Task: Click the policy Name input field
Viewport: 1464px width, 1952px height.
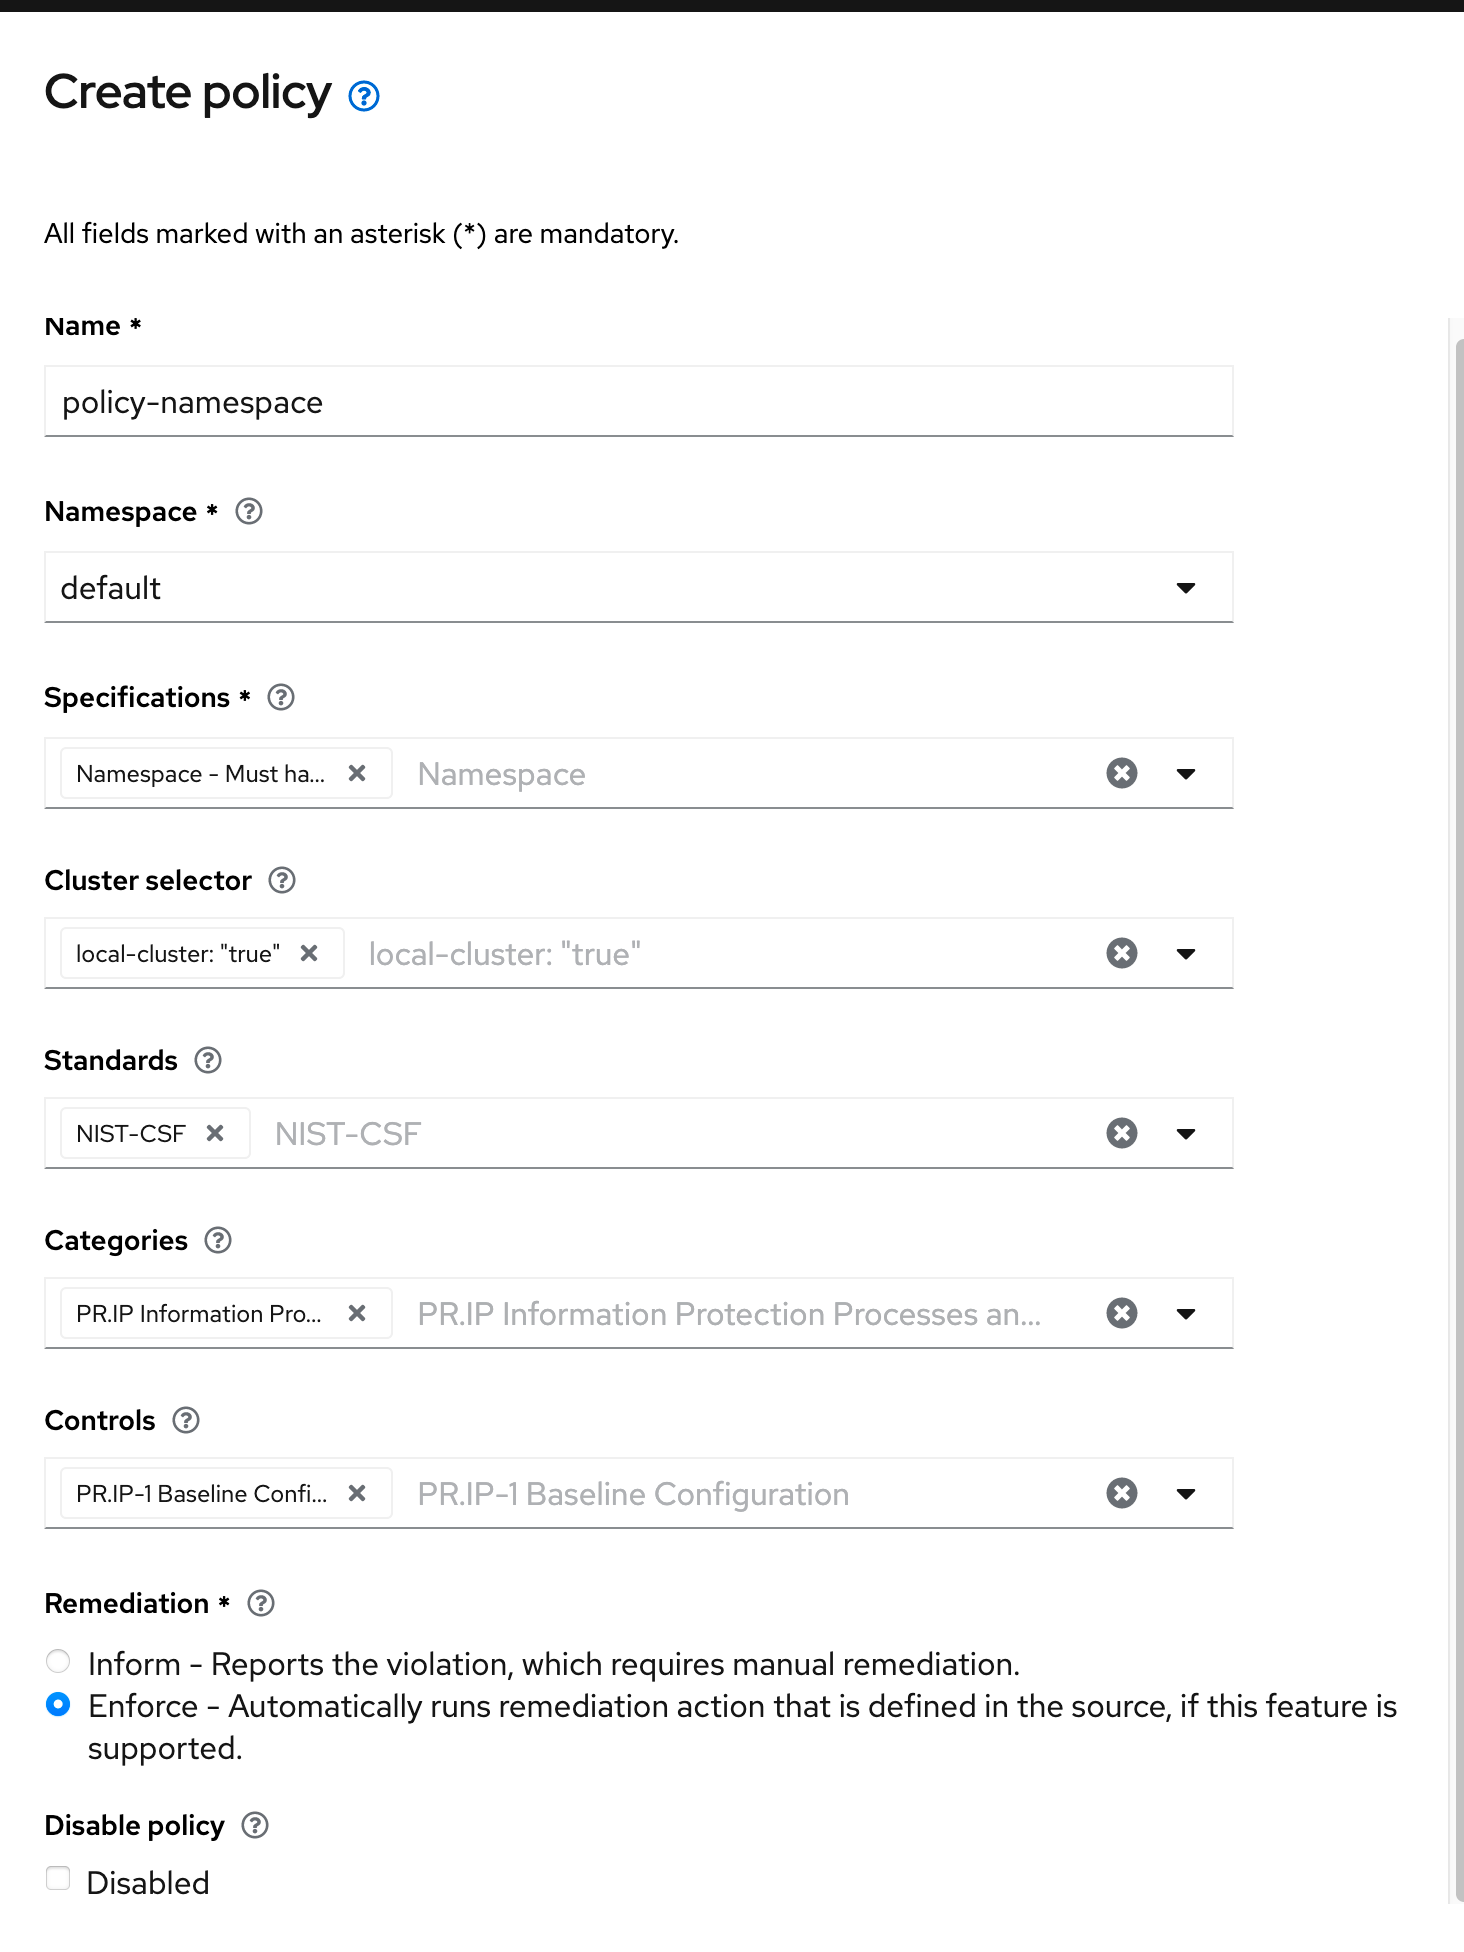Action: pos(638,402)
